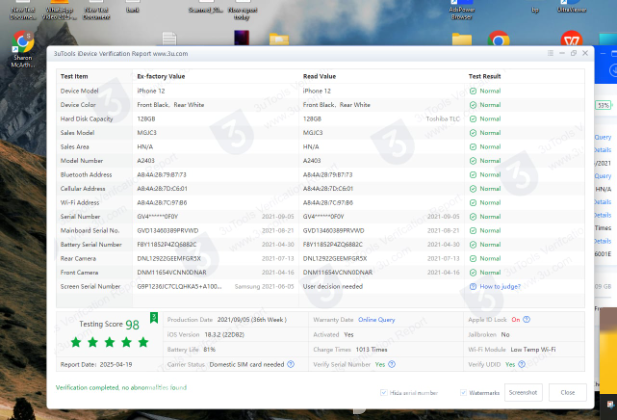
Task: Click Production Date 2021/09/05 value
Action: click(x=252, y=320)
